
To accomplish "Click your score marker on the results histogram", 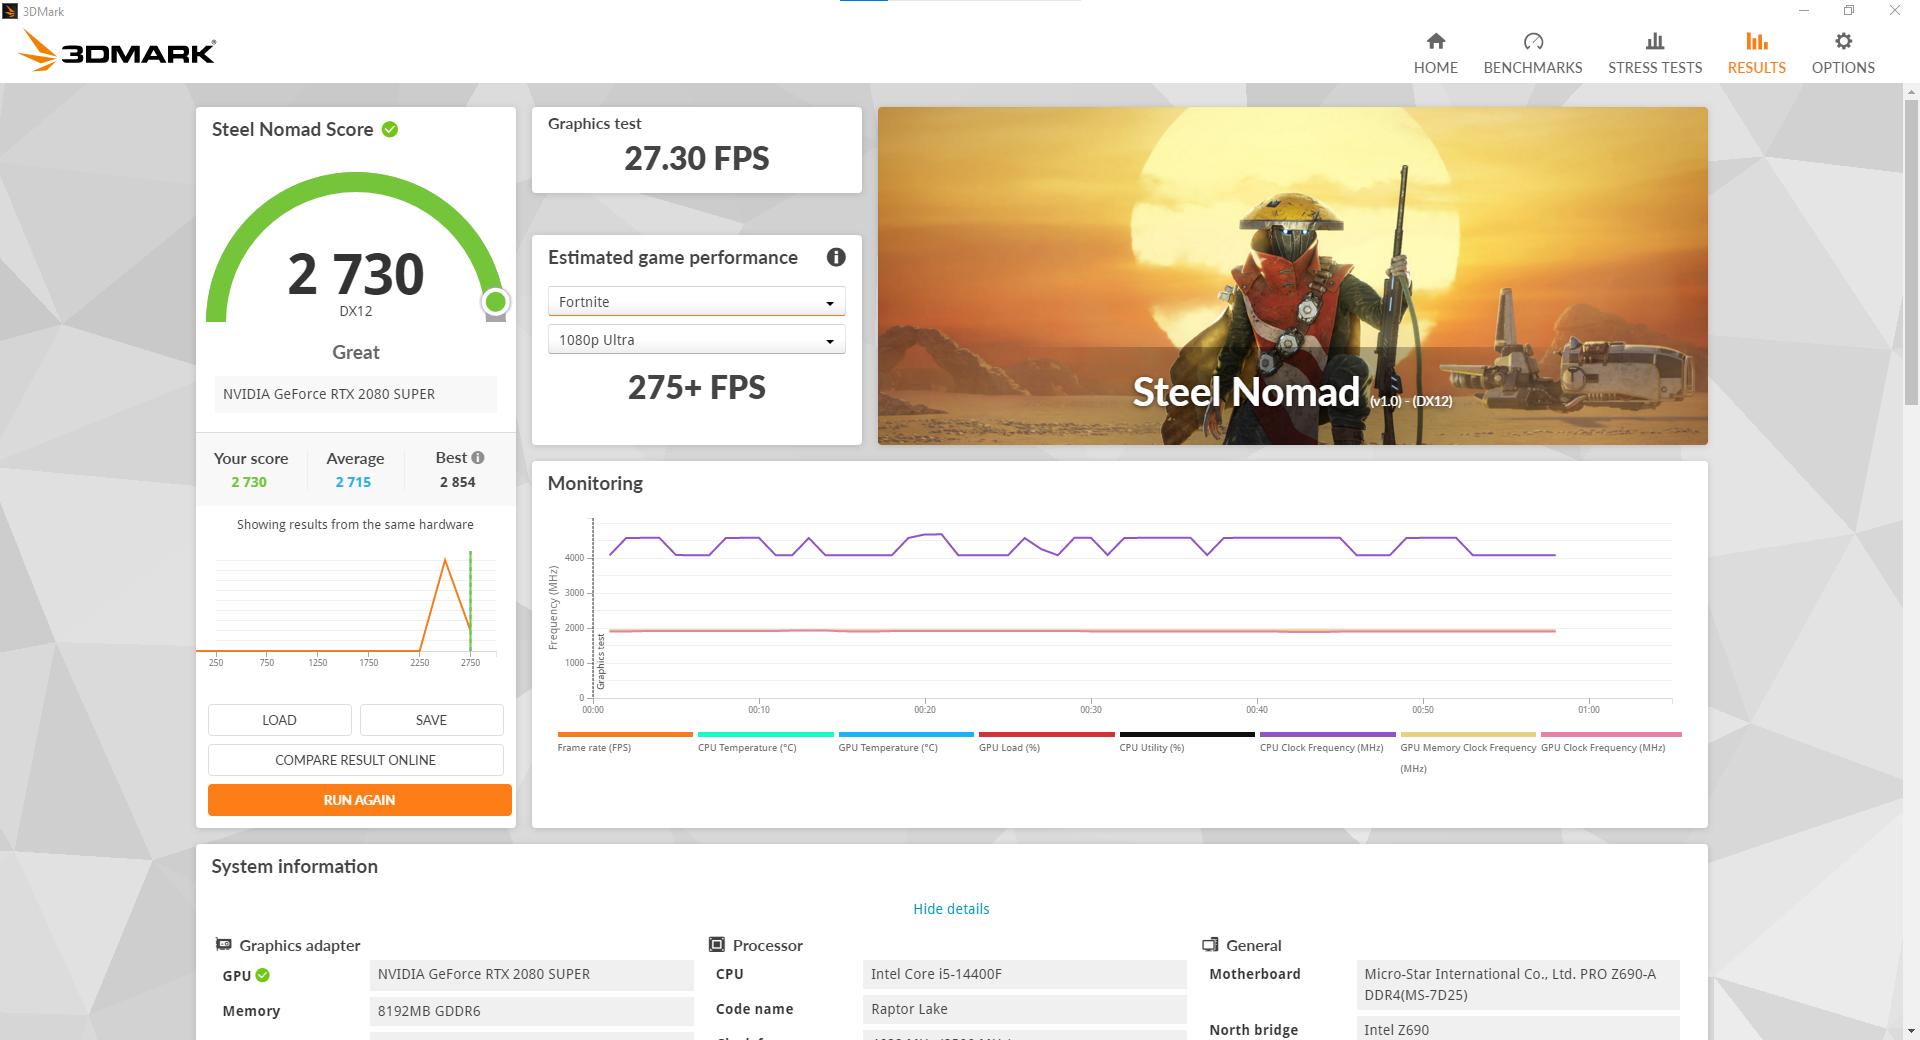I will click(470, 600).
